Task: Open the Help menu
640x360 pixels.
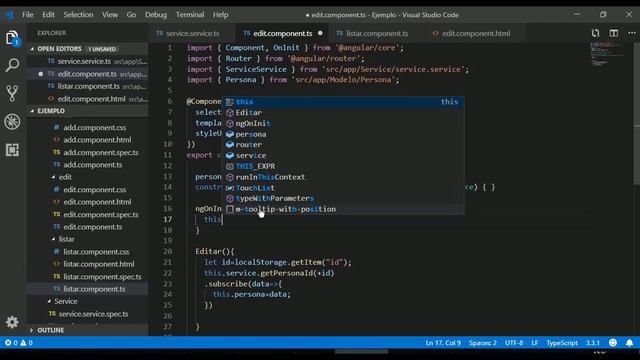Action: 220,15
